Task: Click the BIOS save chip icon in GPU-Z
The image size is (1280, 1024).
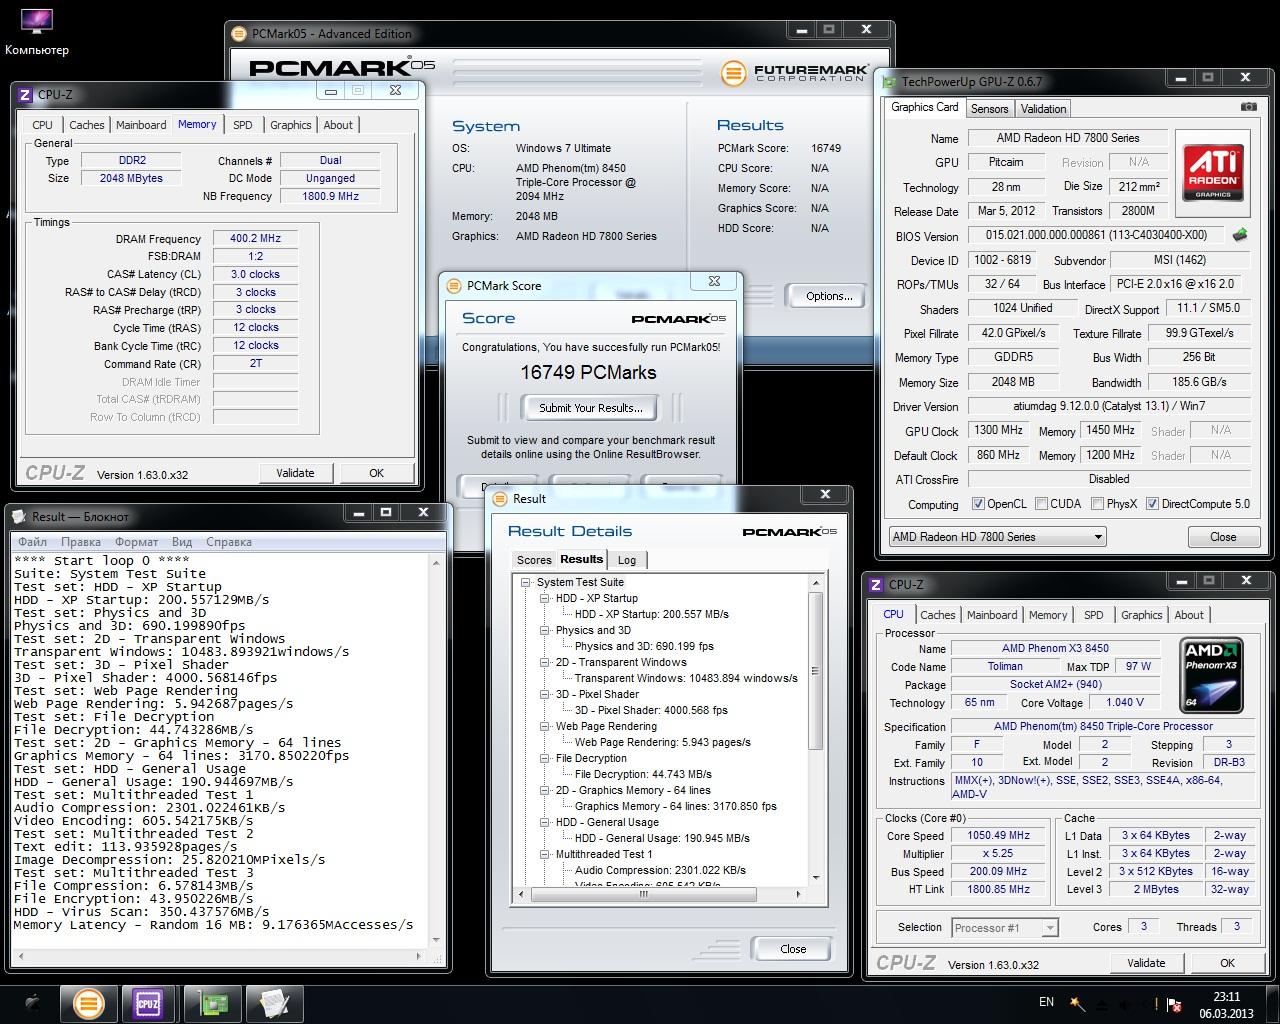Action: click(1240, 235)
